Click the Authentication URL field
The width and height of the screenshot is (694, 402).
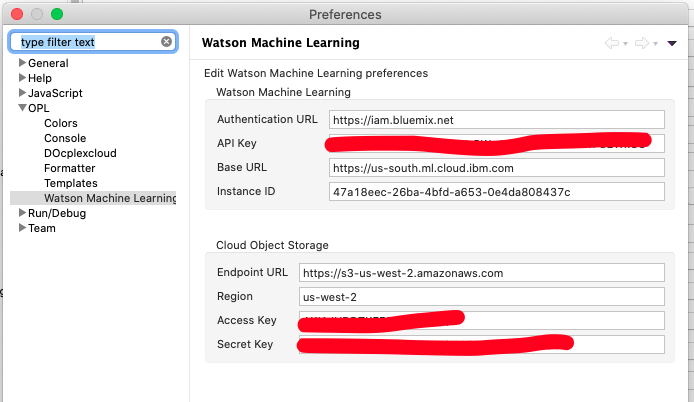click(497, 120)
